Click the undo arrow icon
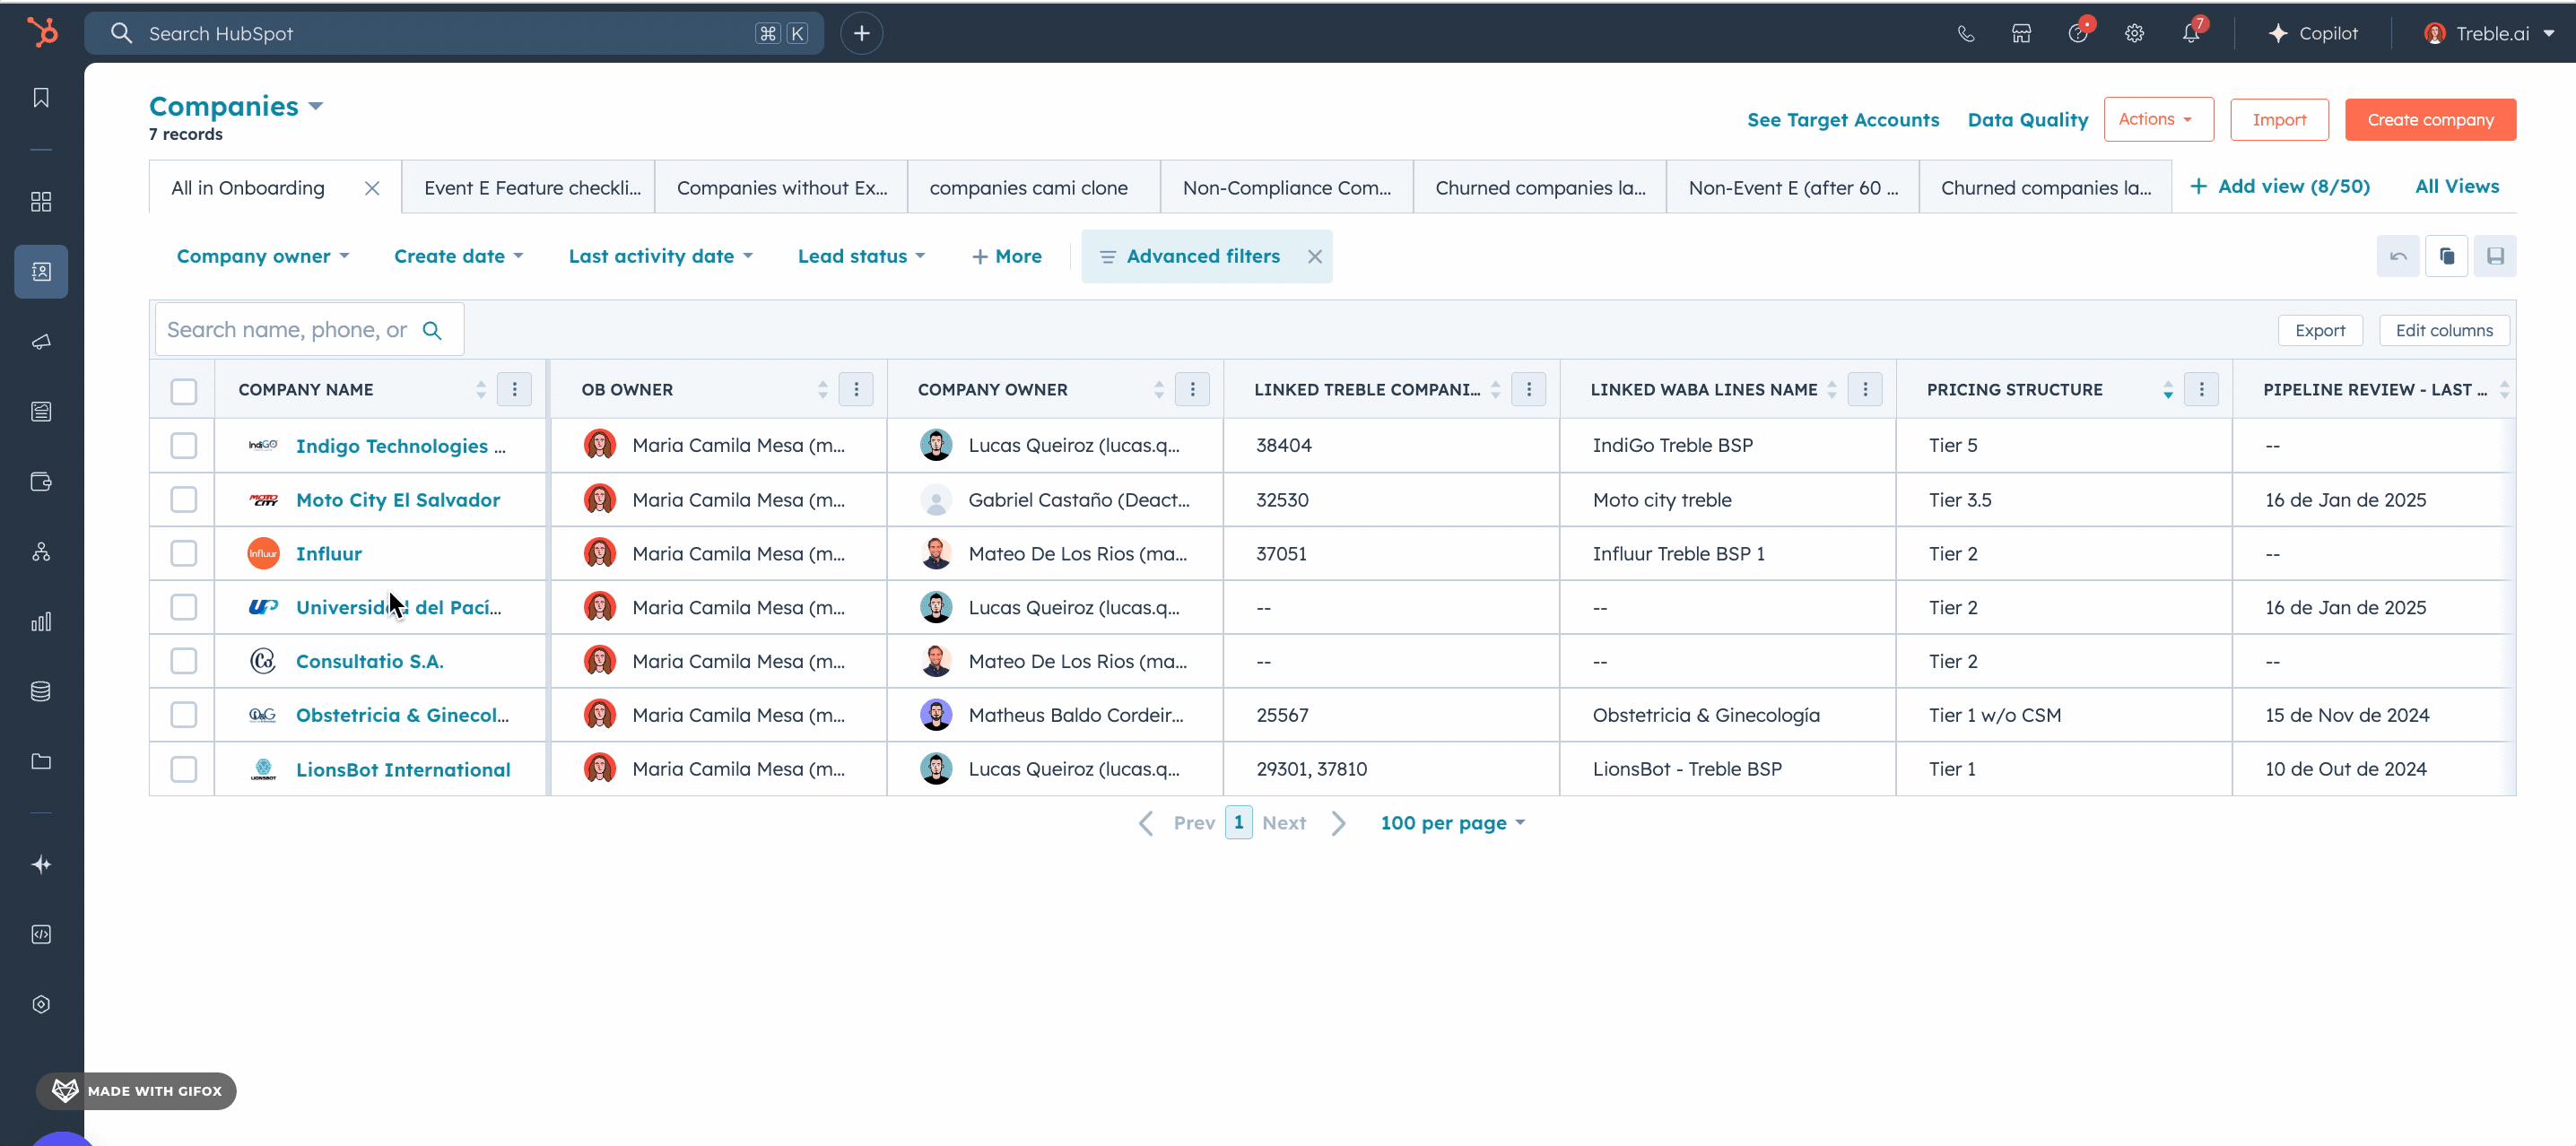Screen dimensions: 2576x1146 2398,256
